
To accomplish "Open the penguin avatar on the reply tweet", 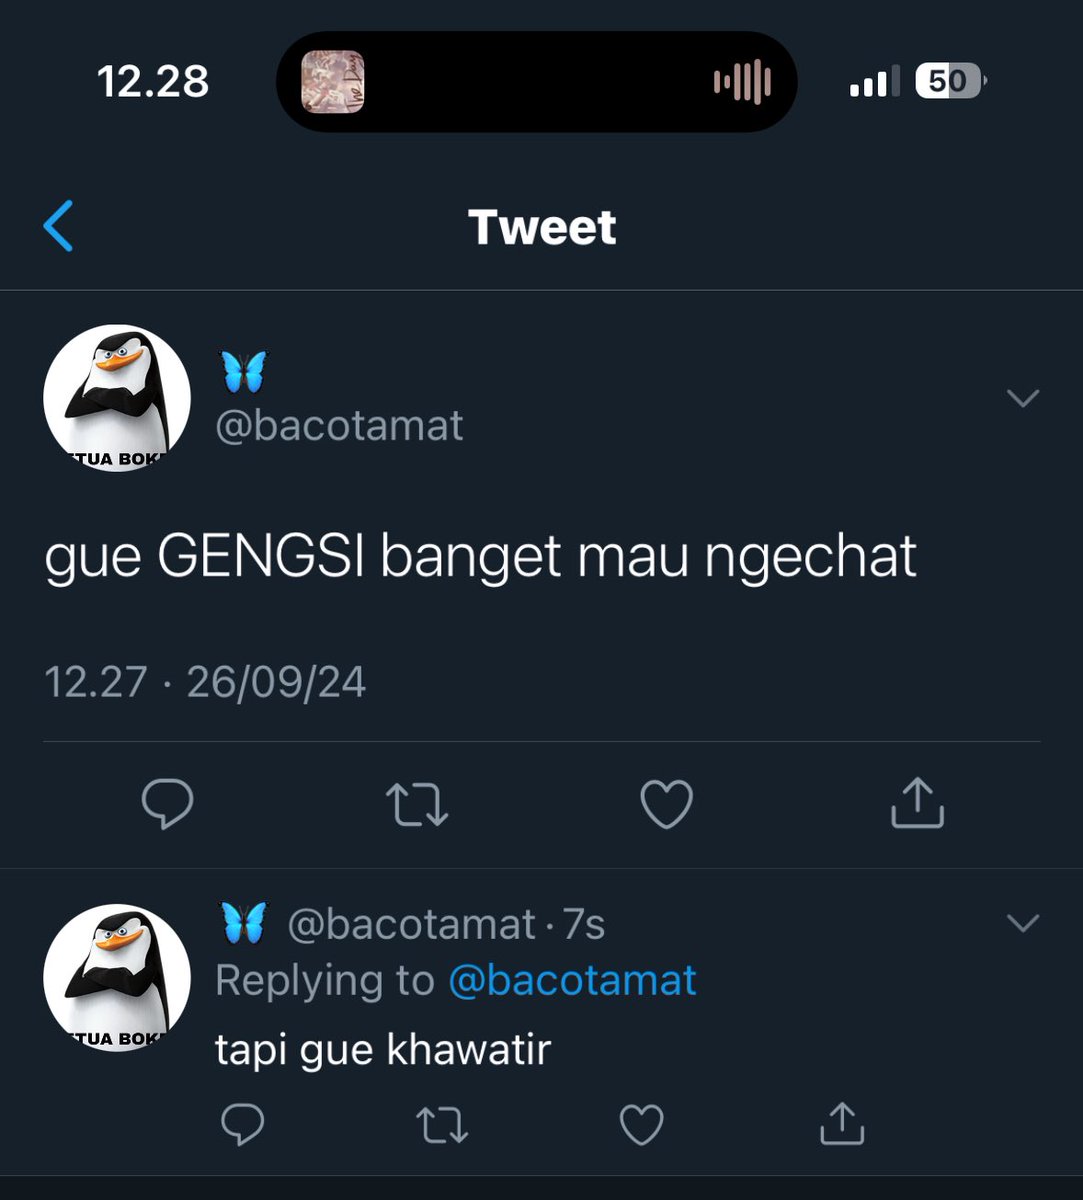I will 117,978.
